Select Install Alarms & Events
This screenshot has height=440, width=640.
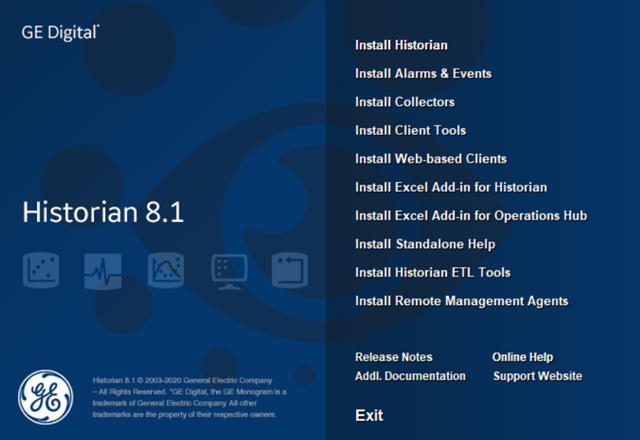[423, 73]
